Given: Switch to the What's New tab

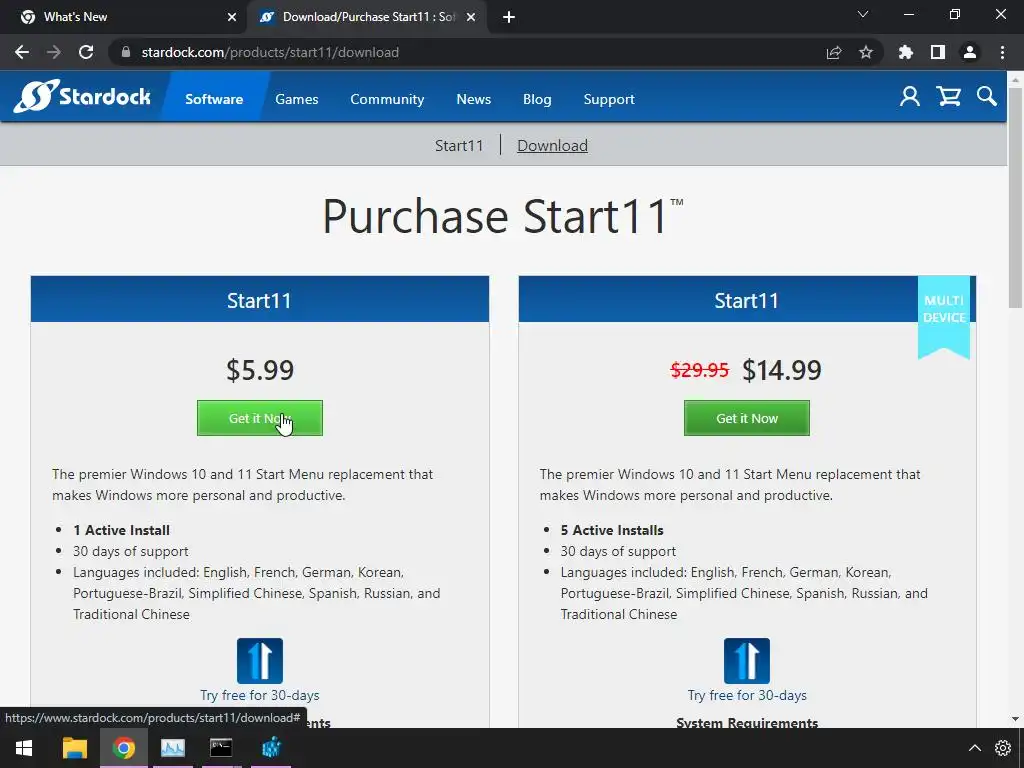Looking at the screenshot, I should [124, 17].
